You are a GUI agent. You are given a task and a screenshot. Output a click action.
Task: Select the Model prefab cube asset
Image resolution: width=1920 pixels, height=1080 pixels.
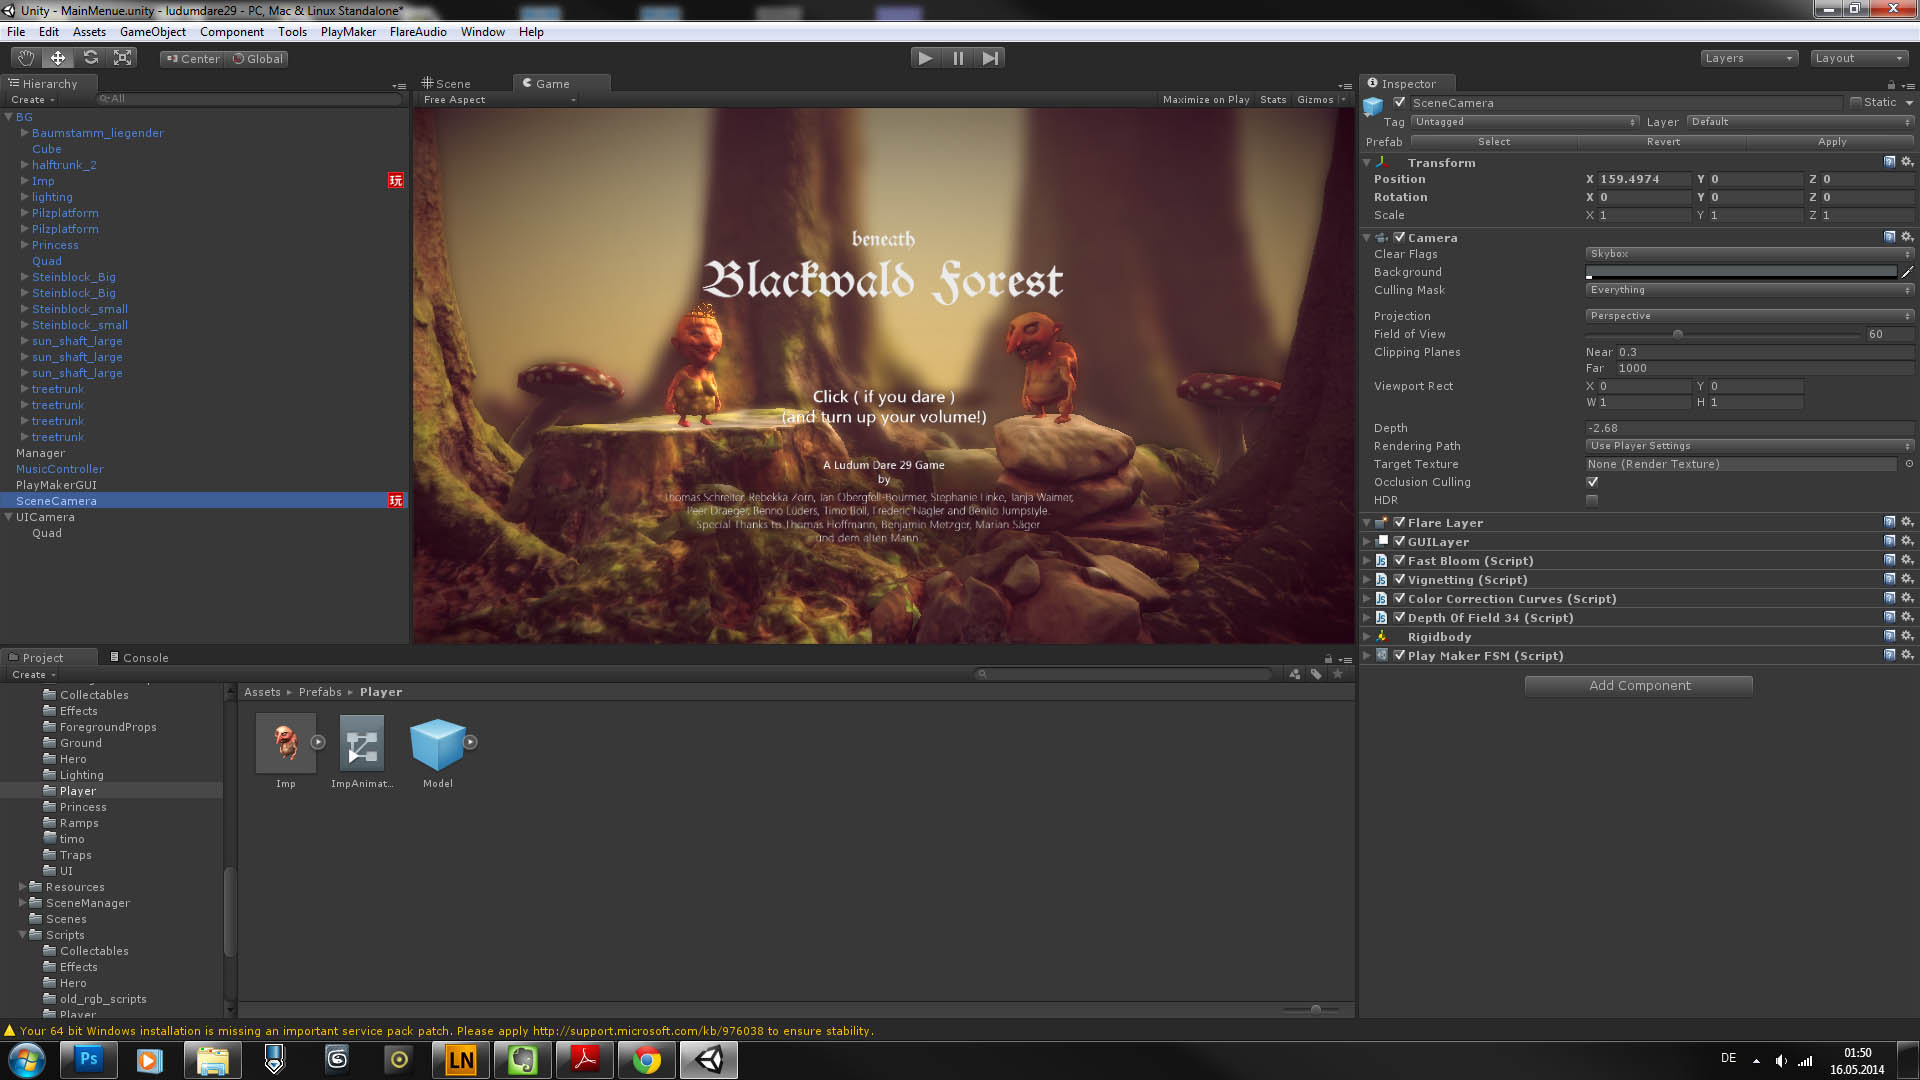[438, 745]
